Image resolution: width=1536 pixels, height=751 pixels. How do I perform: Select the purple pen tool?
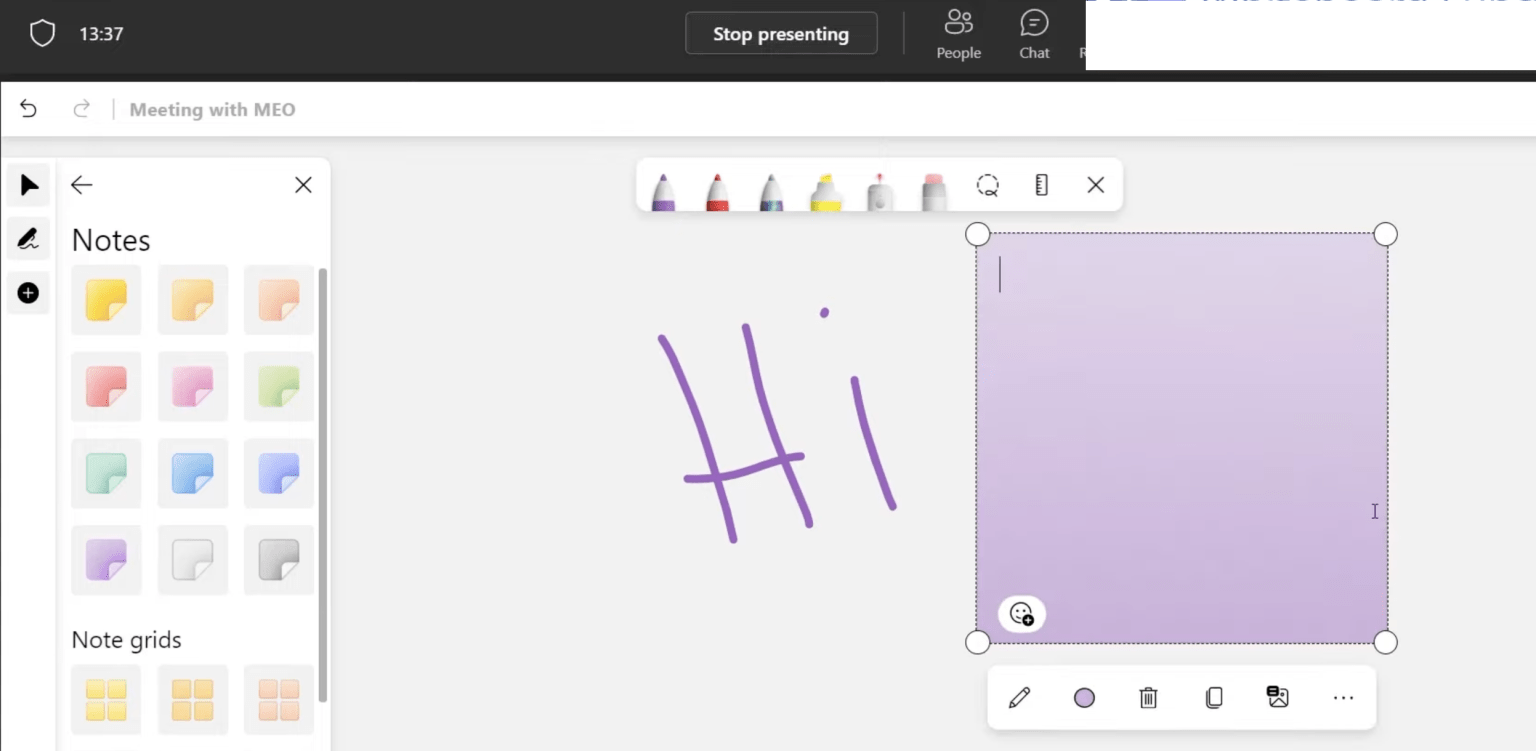pyautogui.click(x=665, y=188)
